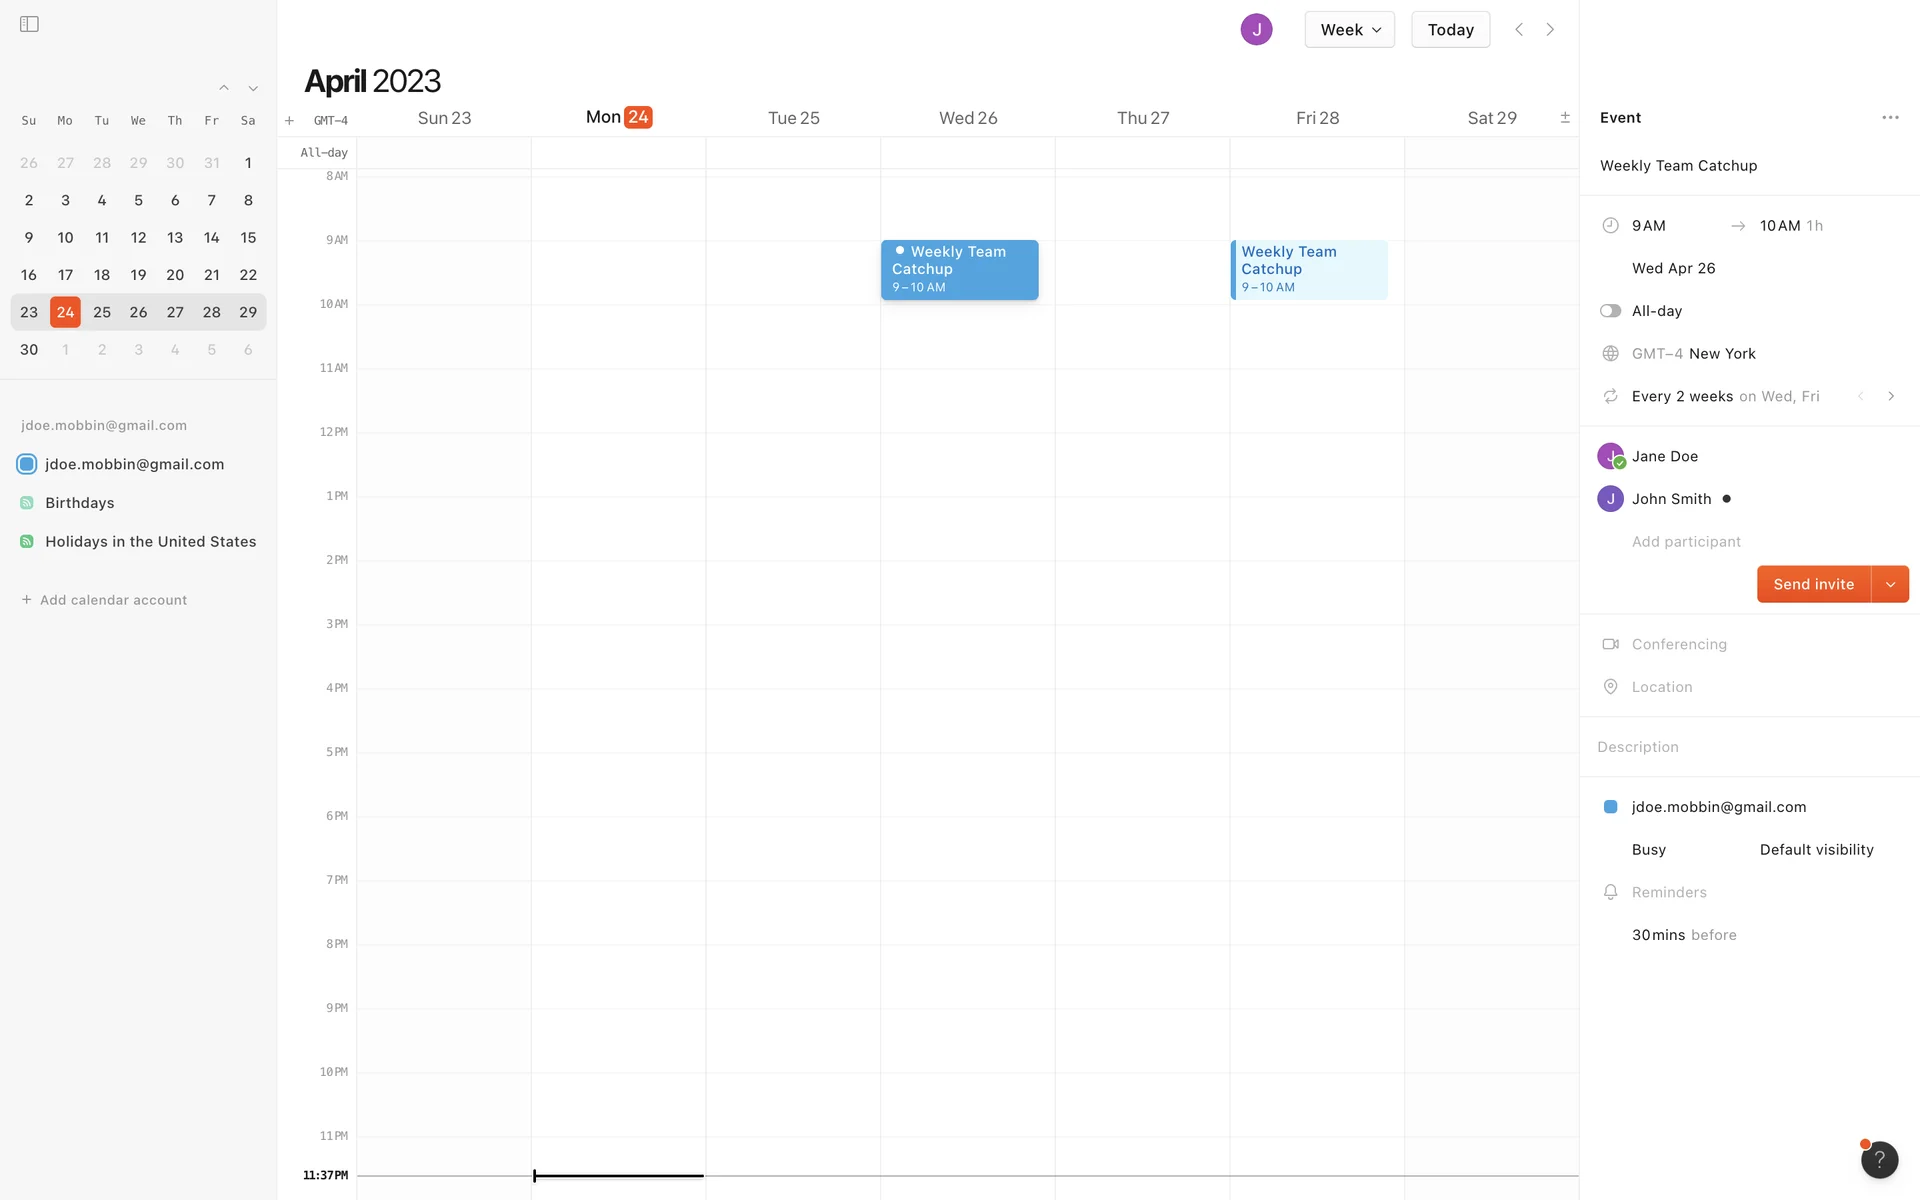
Task: Go to next week arrow
Action: coord(1550,30)
